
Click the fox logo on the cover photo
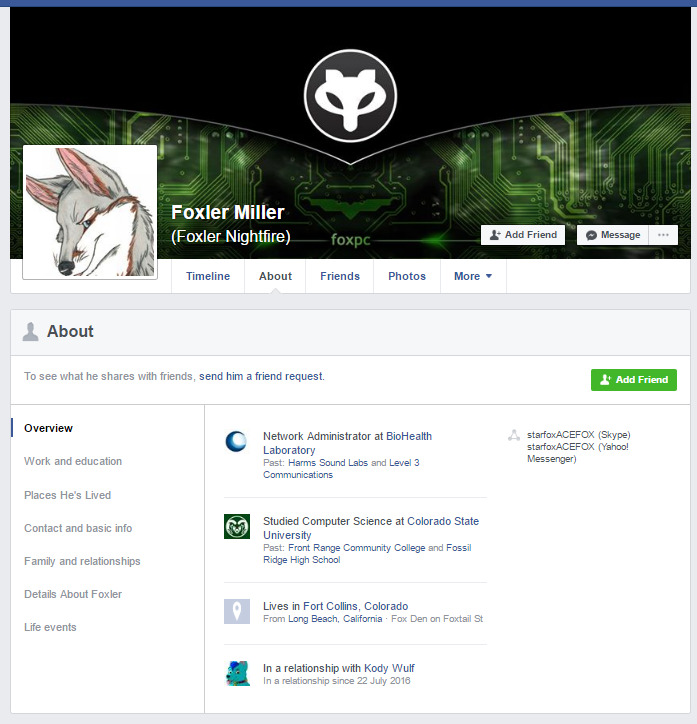[350, 96]
